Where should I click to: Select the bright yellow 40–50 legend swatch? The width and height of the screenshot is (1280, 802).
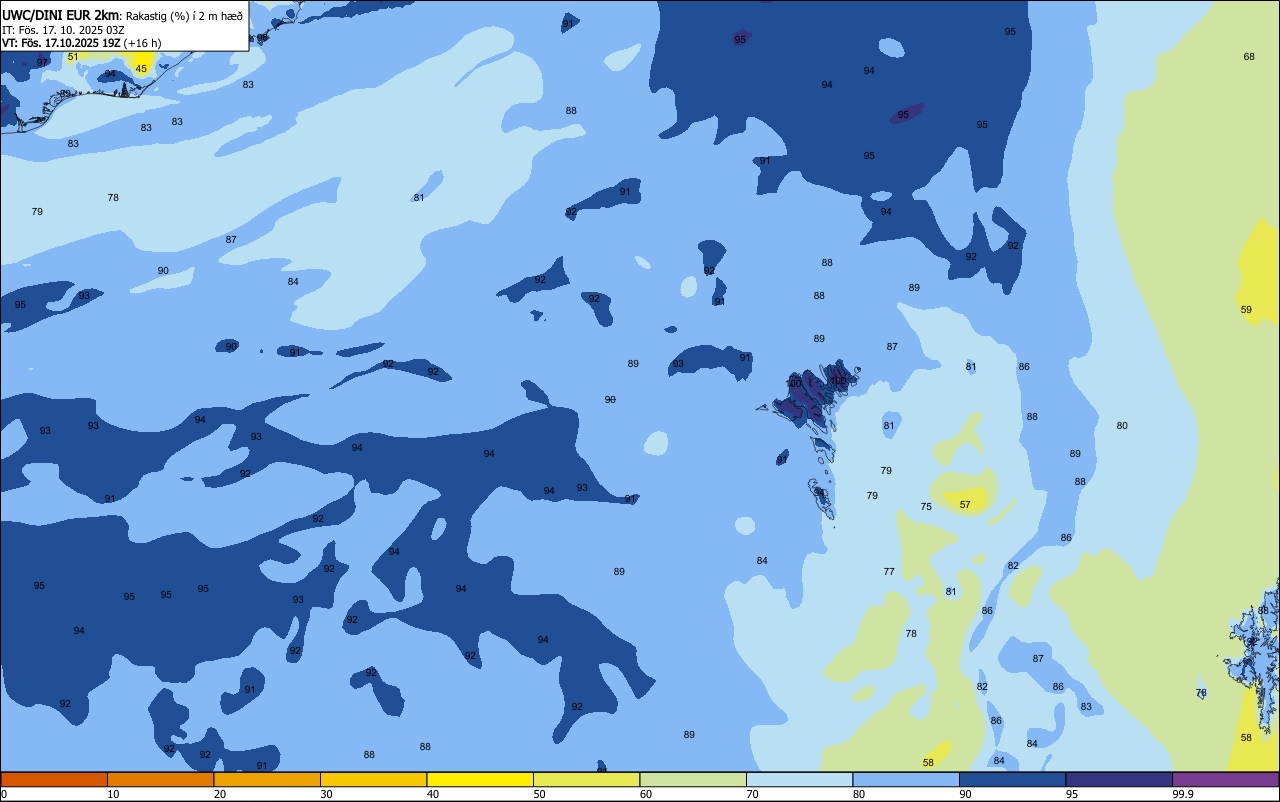pos(480,779)
